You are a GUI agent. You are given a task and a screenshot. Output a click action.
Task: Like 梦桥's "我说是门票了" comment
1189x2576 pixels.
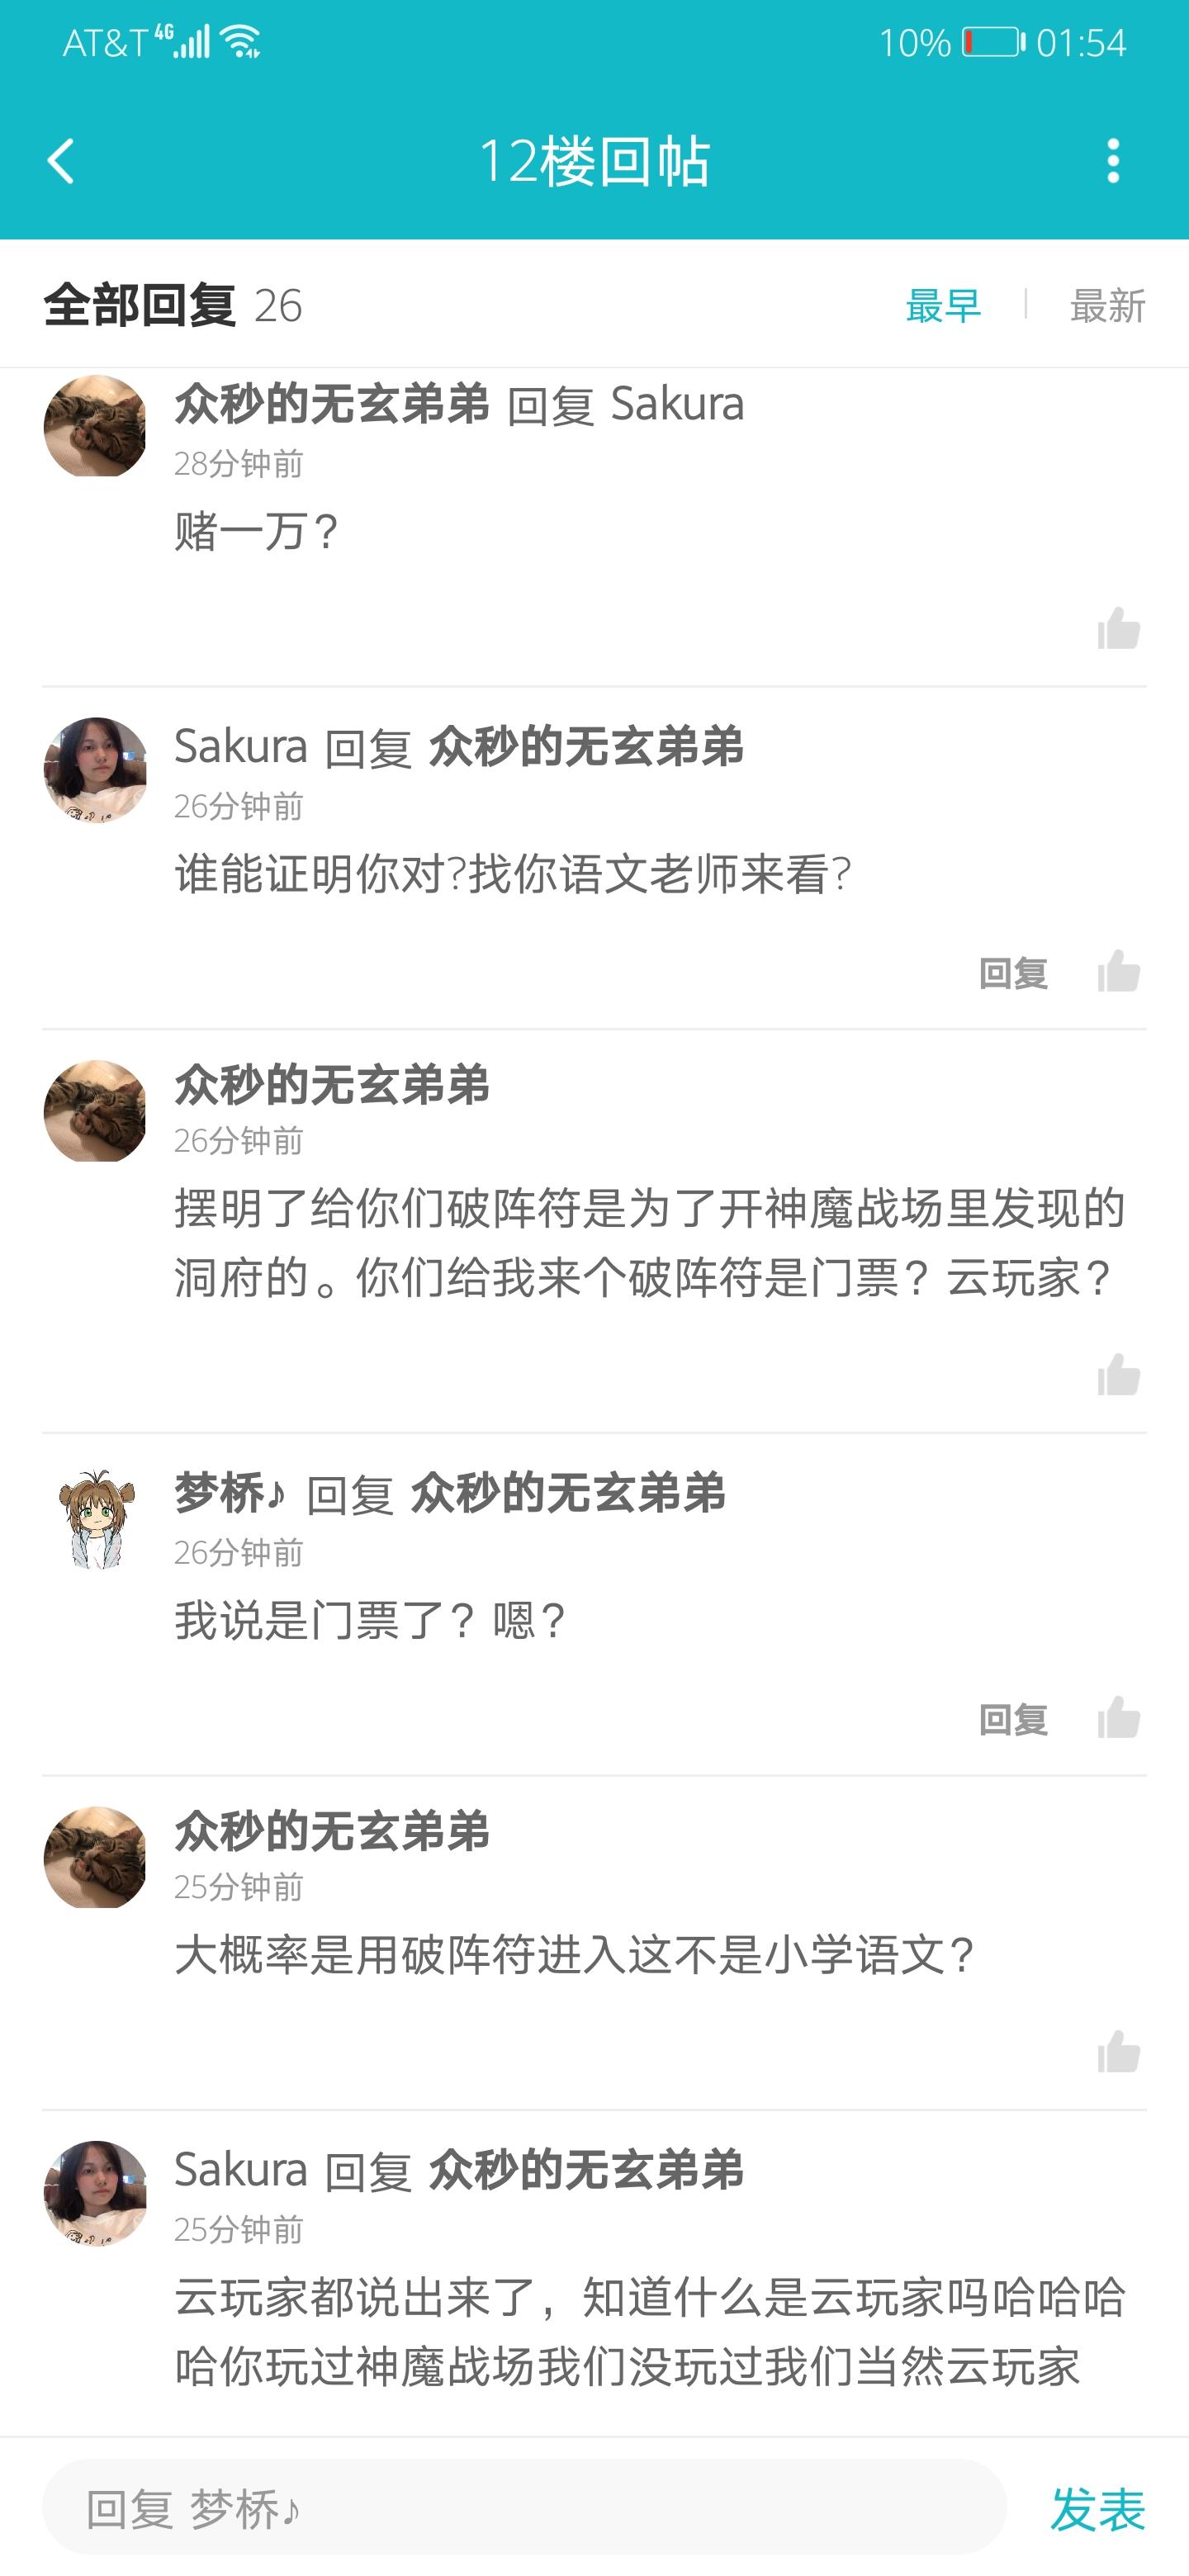coord(1119,1718)
